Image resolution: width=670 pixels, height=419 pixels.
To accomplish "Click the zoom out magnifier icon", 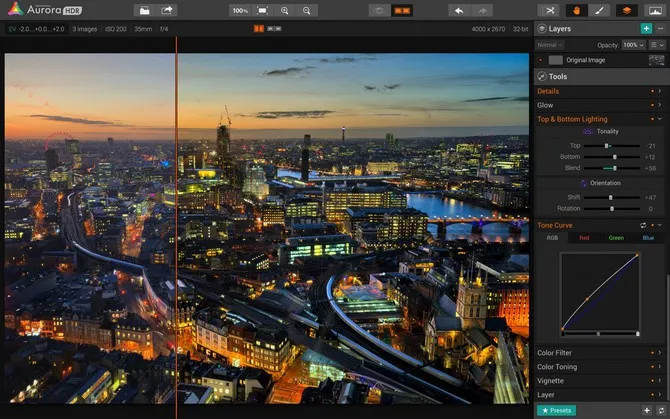I will point(307,10).
